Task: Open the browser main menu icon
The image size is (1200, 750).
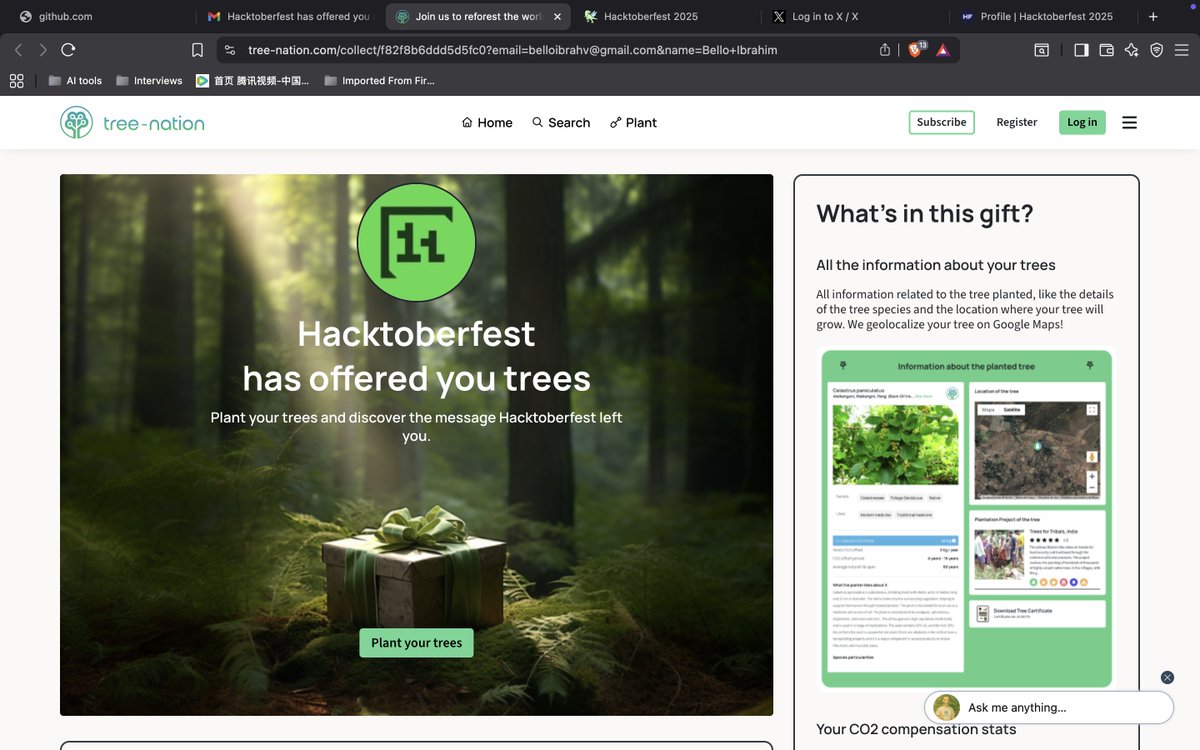Action: coord(1181,50)
